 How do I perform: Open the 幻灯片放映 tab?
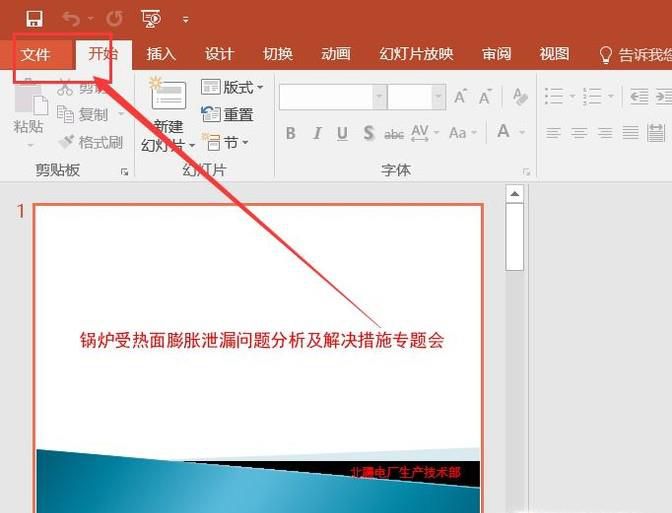[x=416, y=54]
